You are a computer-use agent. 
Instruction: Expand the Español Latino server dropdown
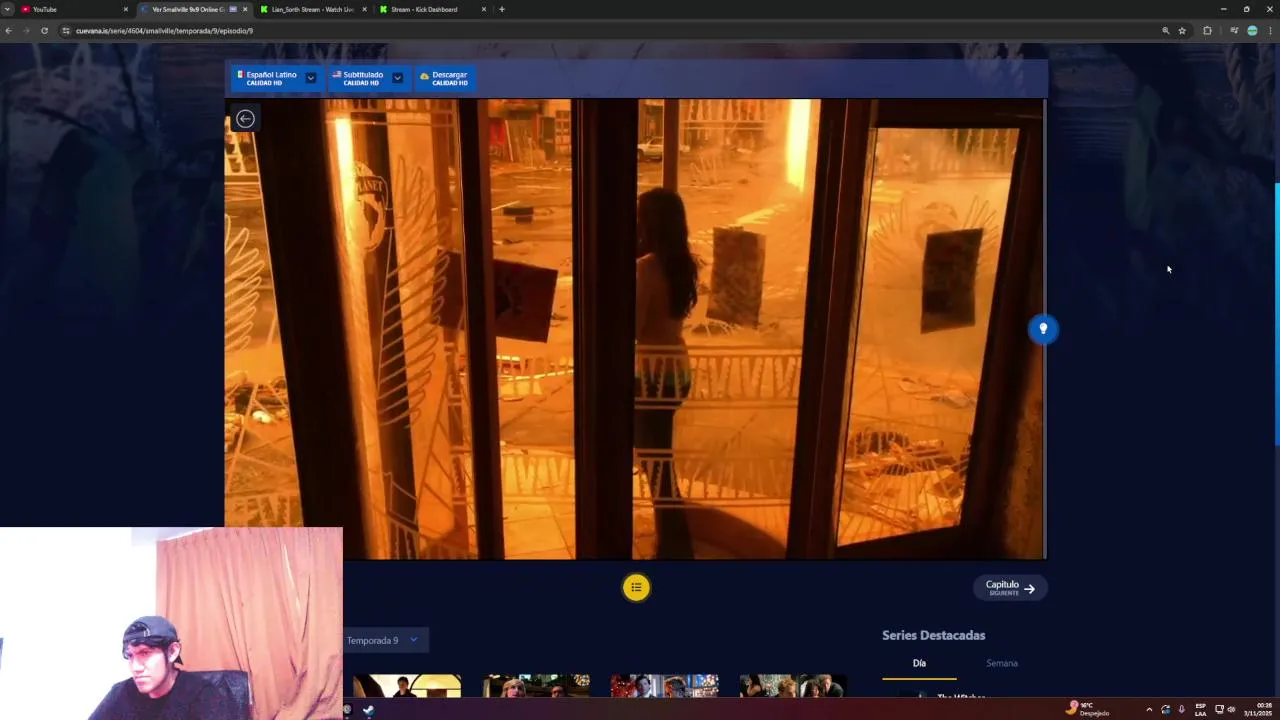[x=311, y=78]
